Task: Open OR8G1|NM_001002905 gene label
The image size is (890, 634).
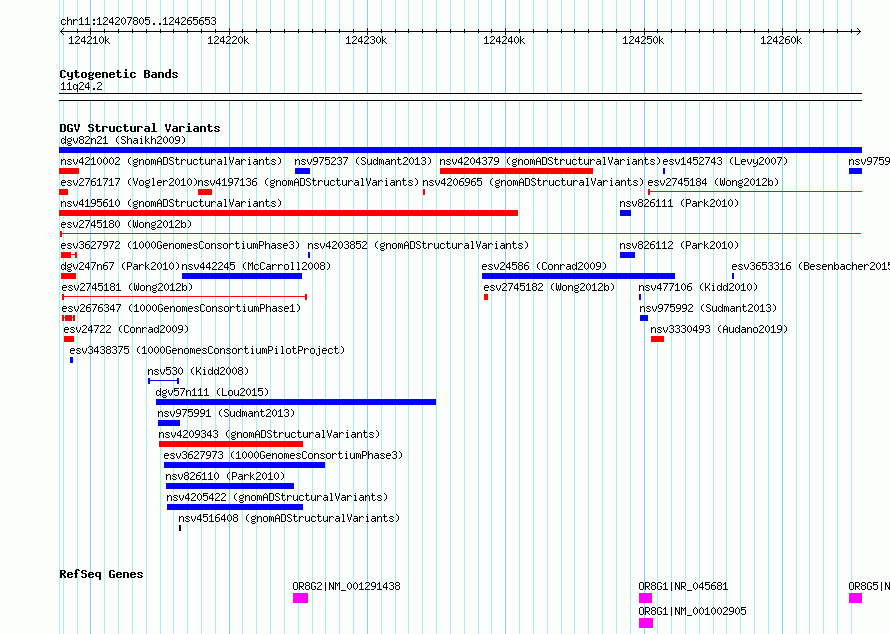Action: tap(692, 611)
